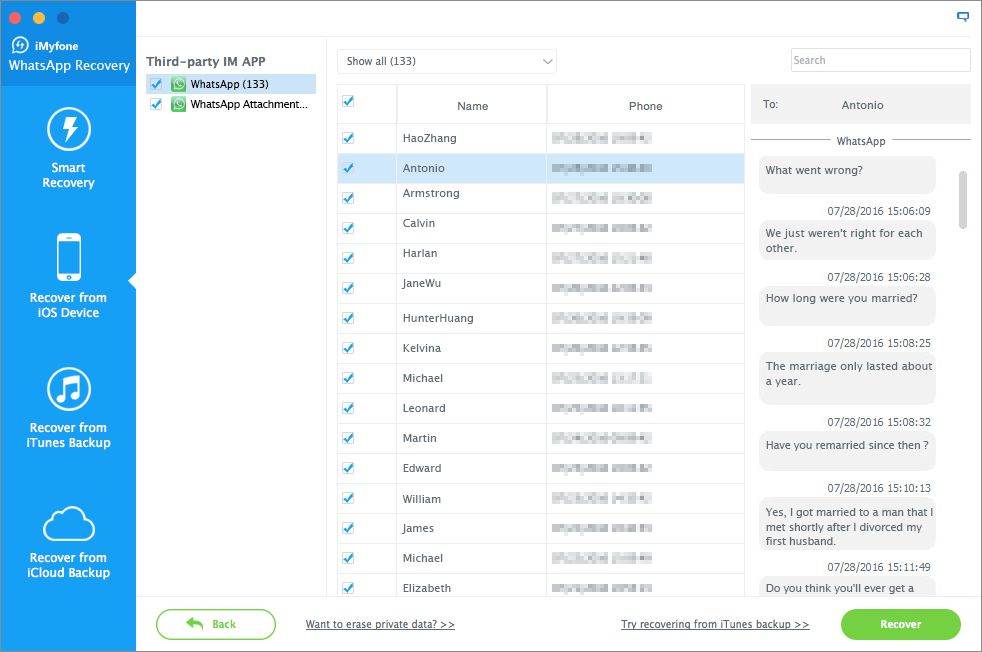Click the chat panel scrollbar thumb
The height and width of the screenshot is (652, 982).
click(963, 200)
